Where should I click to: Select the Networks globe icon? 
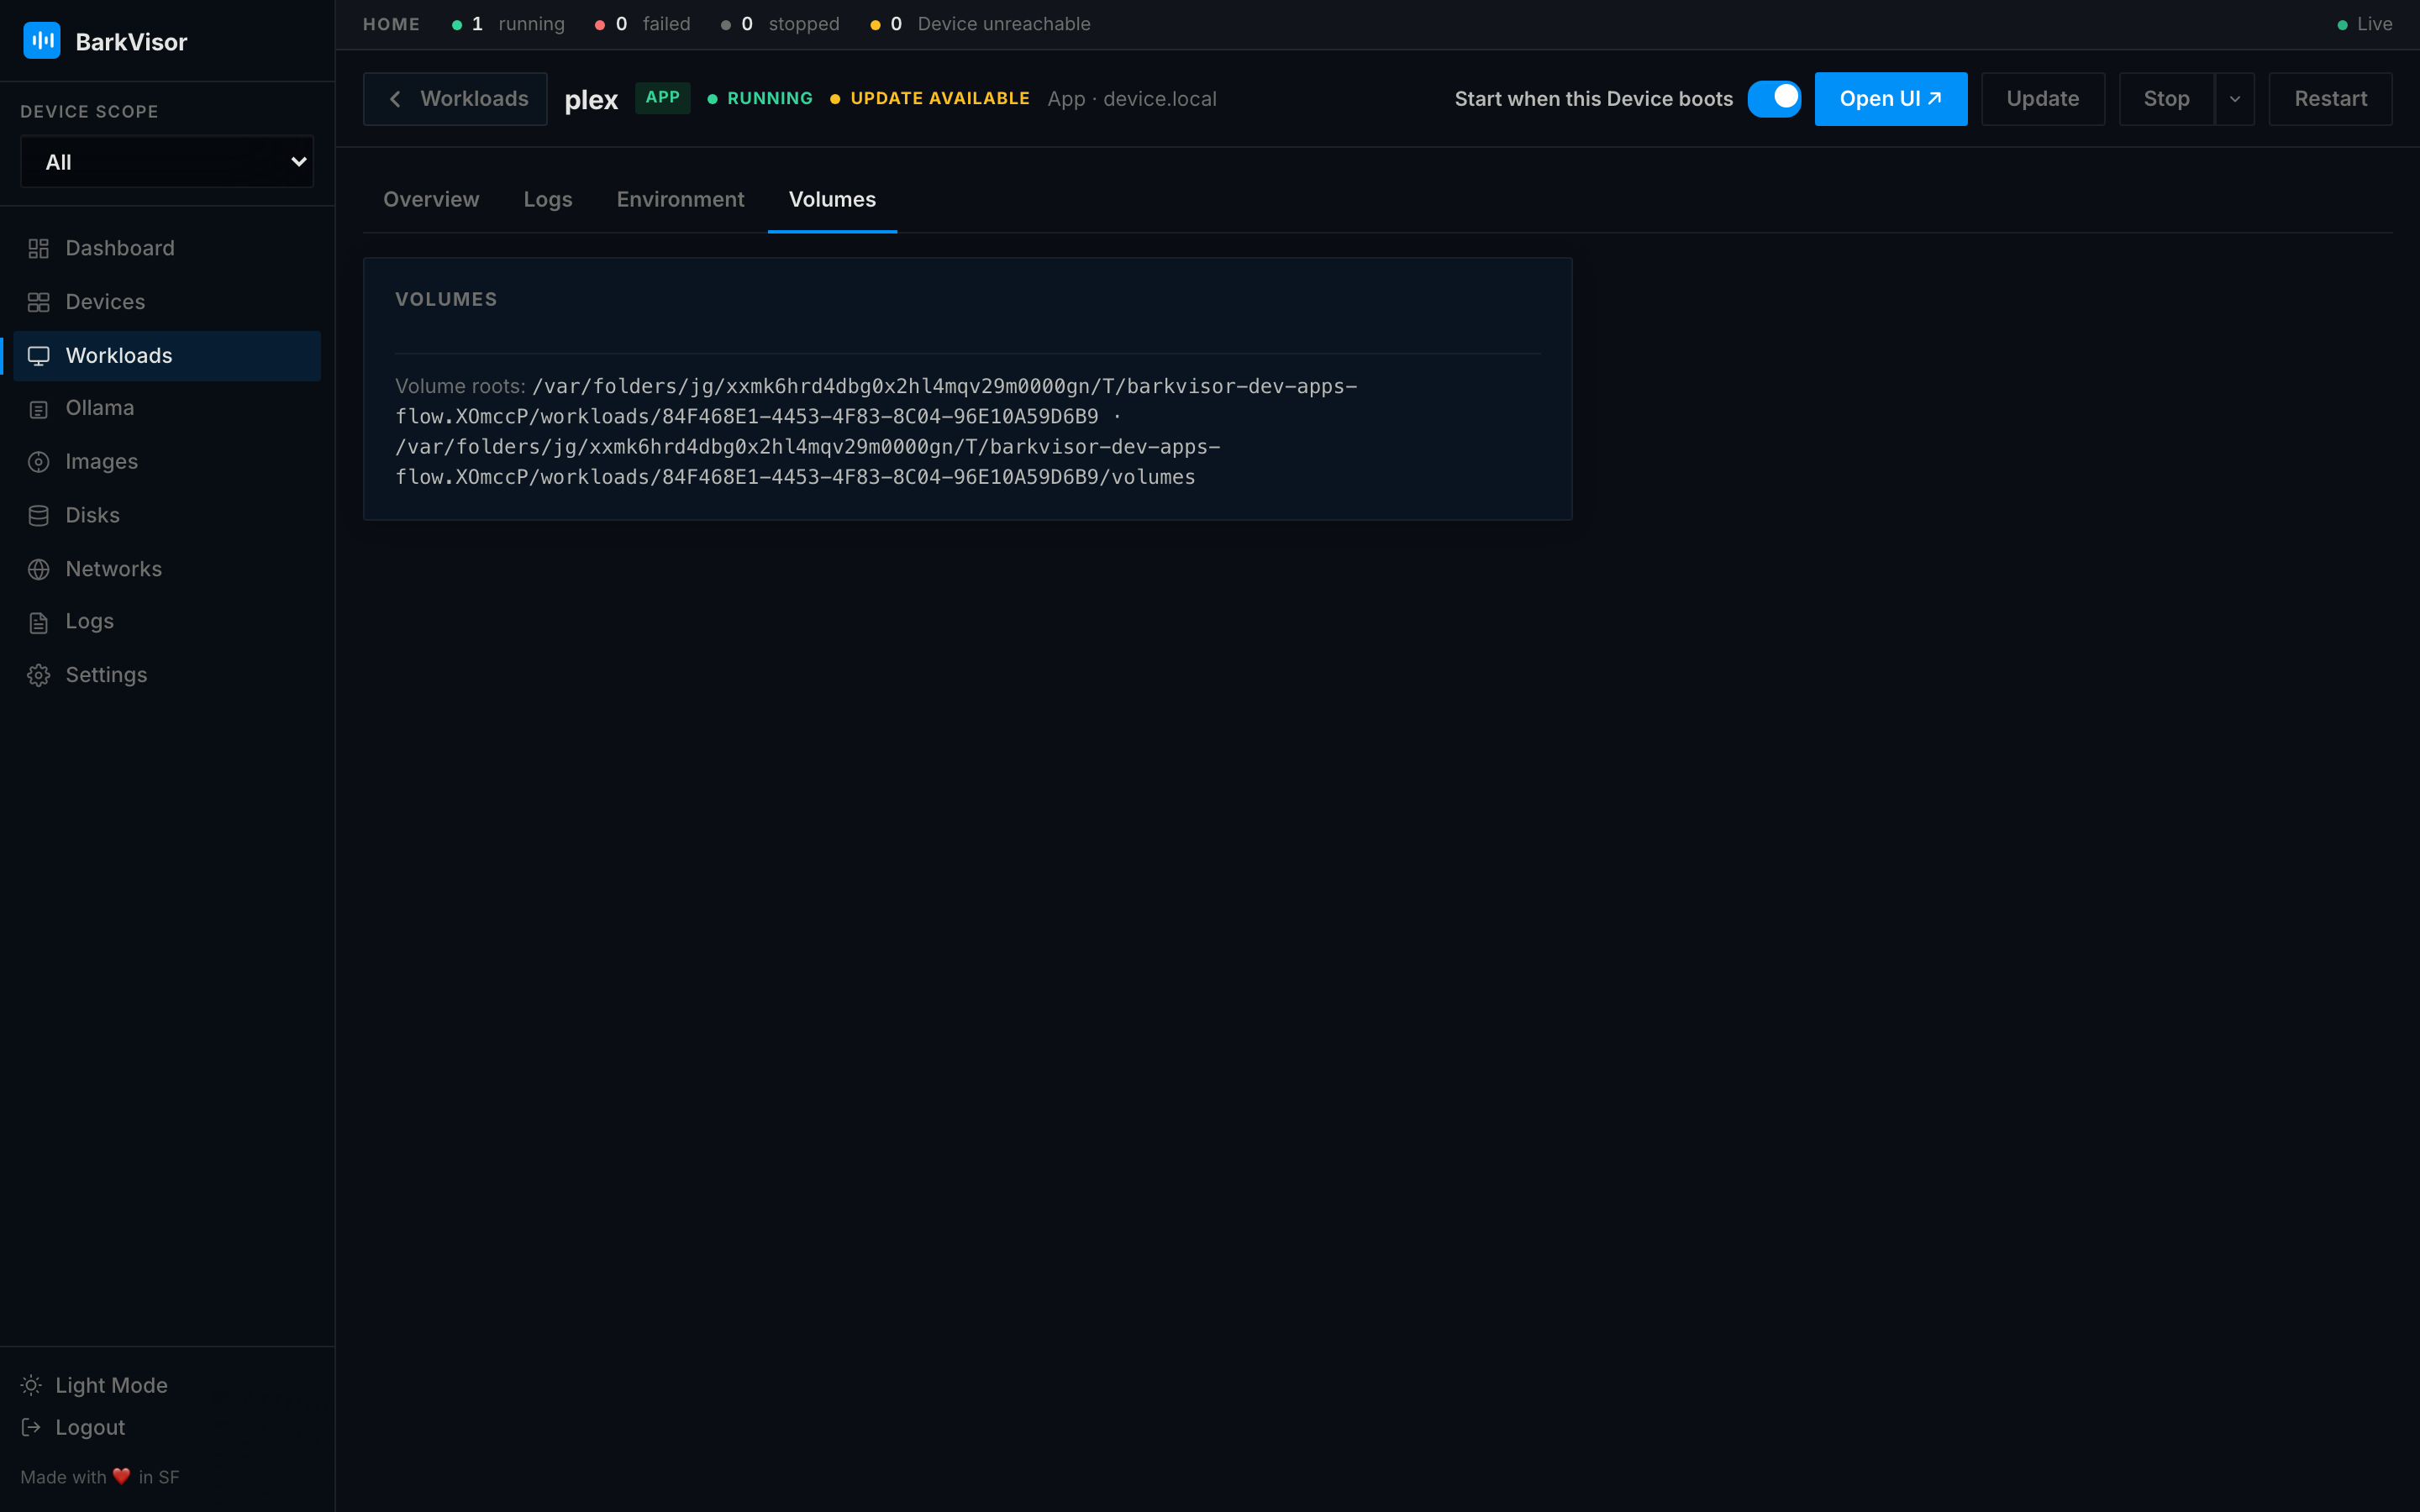(x=38, y=569)
